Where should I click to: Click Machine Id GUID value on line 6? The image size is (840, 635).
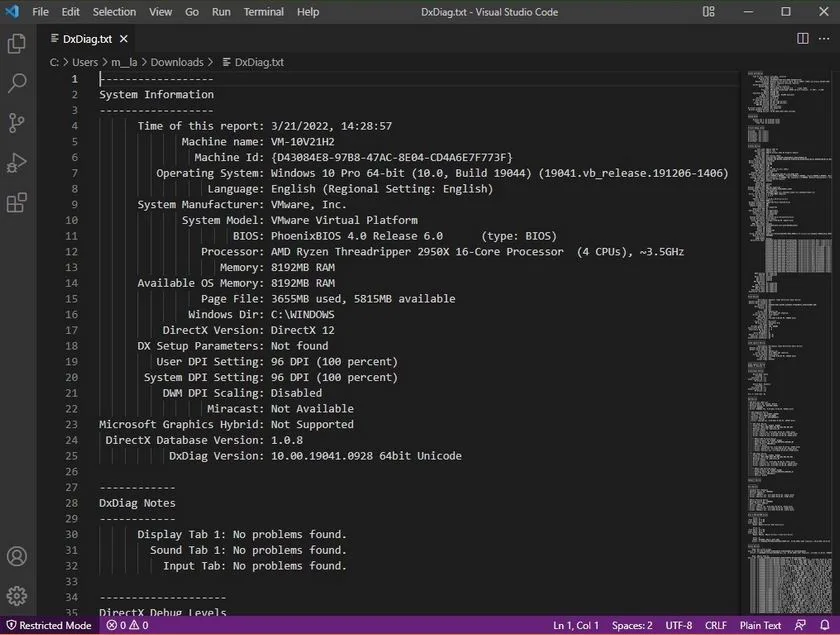392,158
